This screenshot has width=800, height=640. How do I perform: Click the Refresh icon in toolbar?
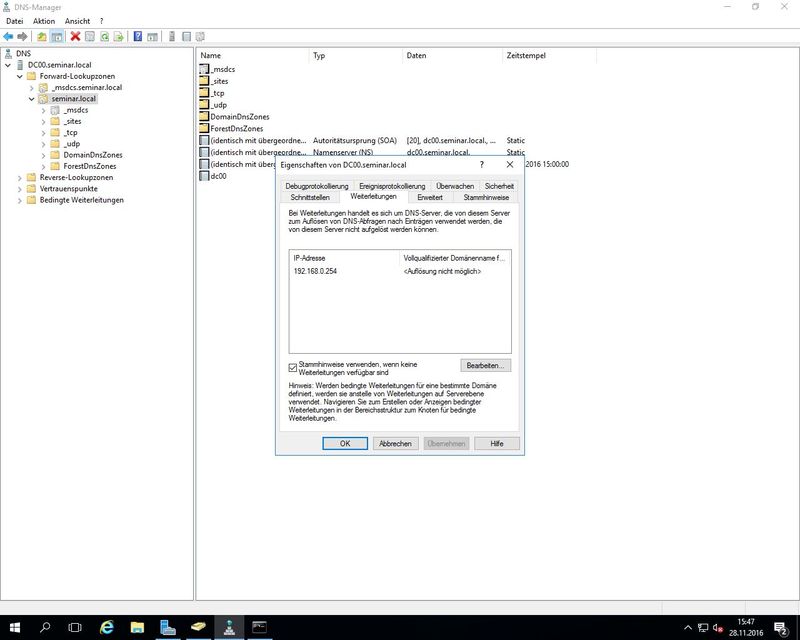[104, 37]
